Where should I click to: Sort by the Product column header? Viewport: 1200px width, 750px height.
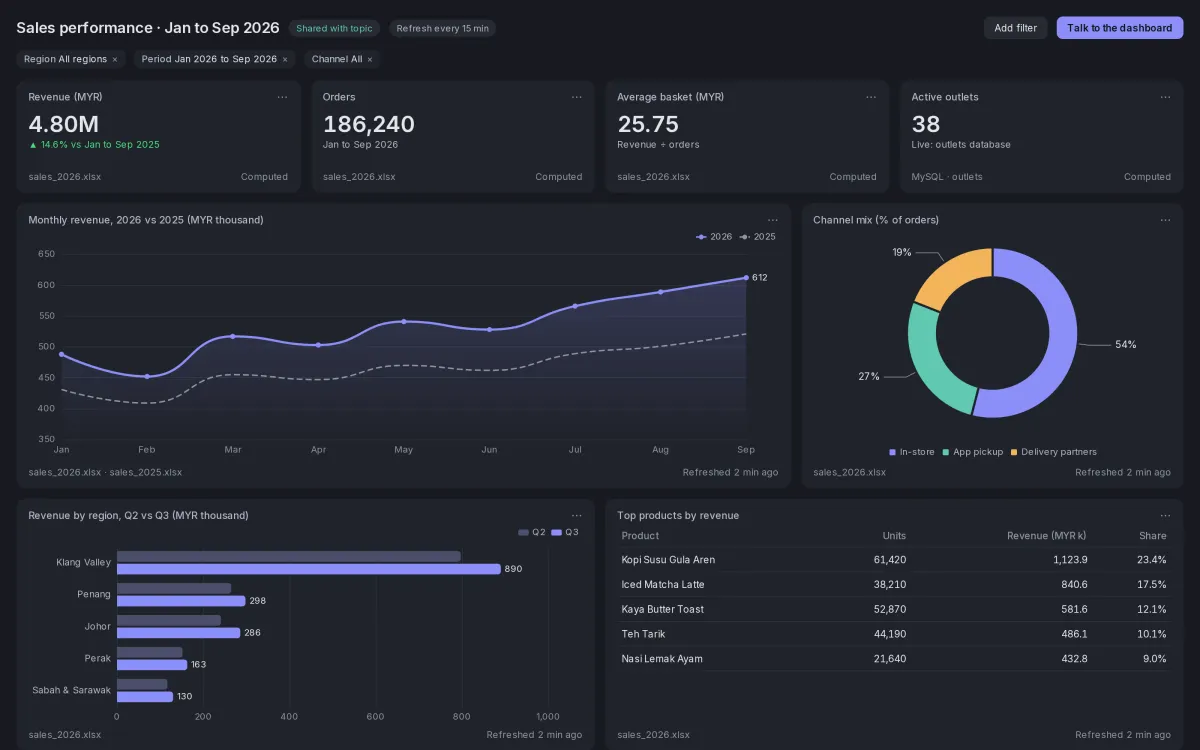tap(640, 536)
